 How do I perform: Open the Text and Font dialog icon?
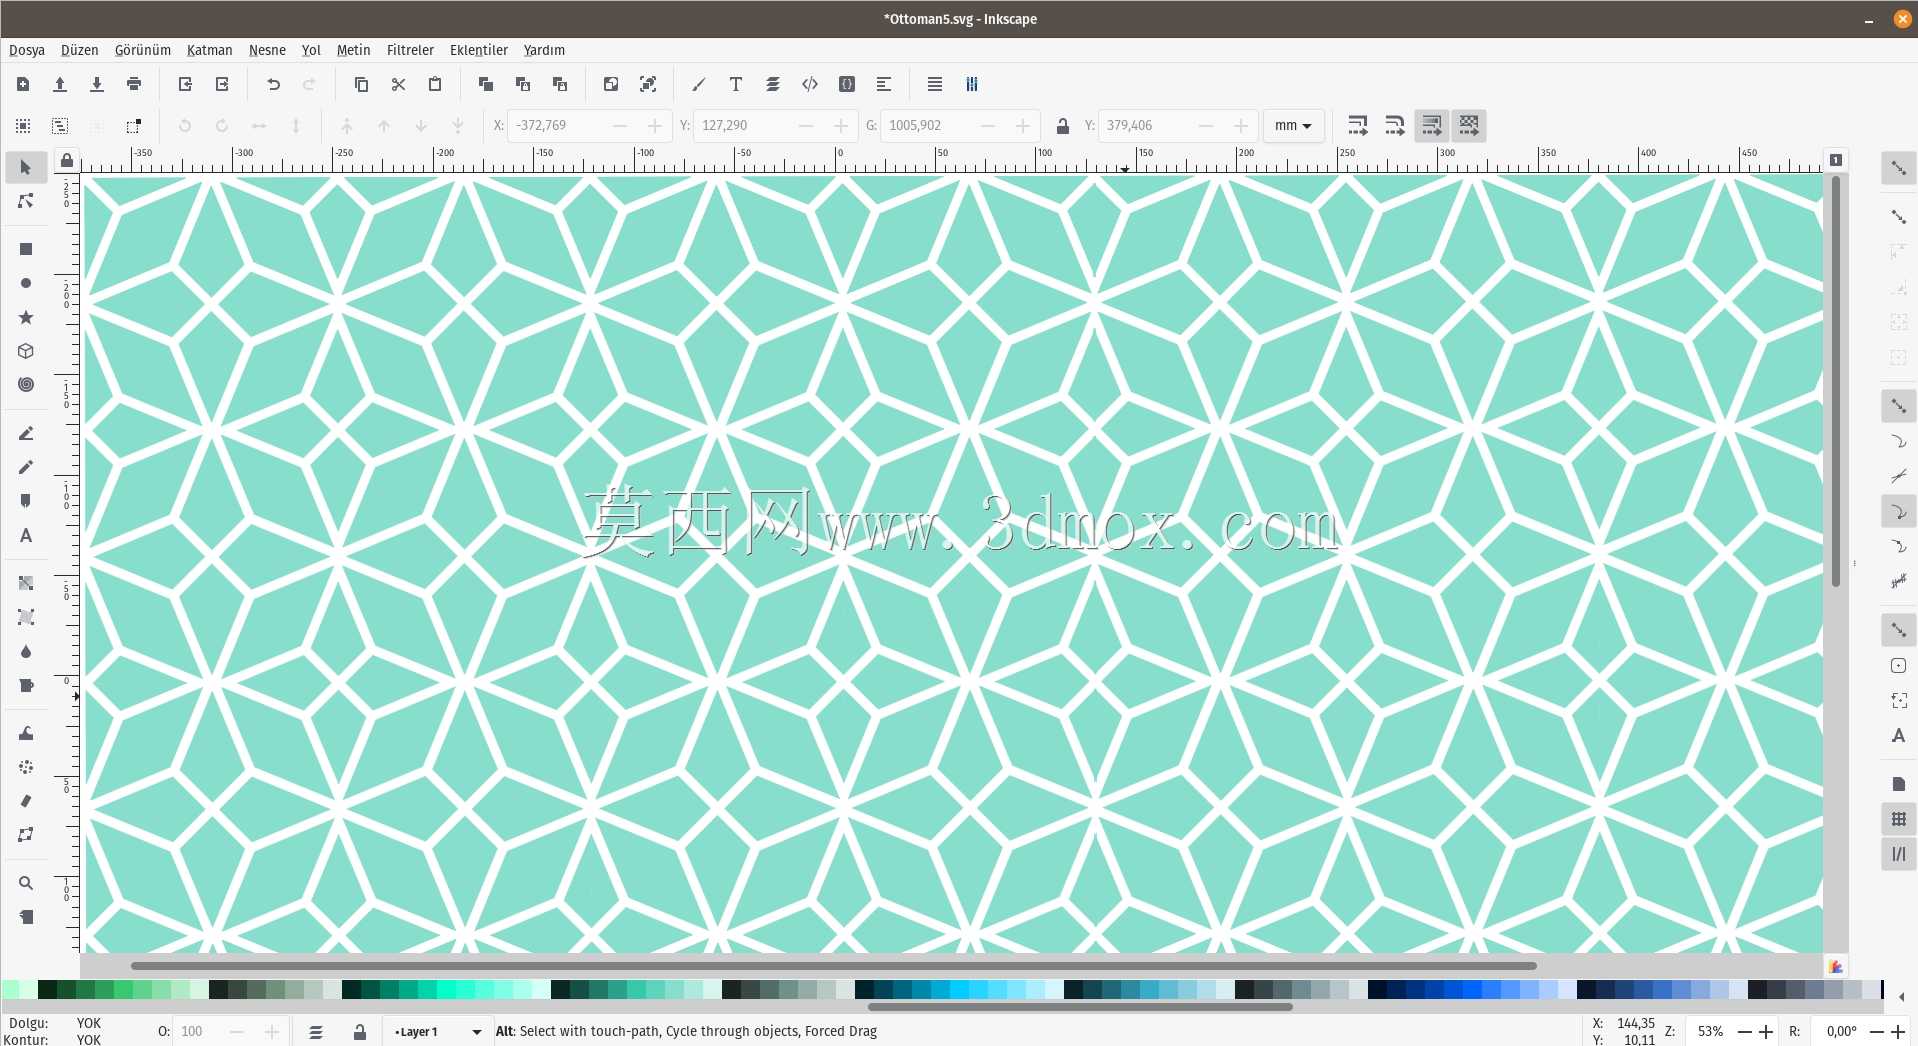(x=736, y=84)
